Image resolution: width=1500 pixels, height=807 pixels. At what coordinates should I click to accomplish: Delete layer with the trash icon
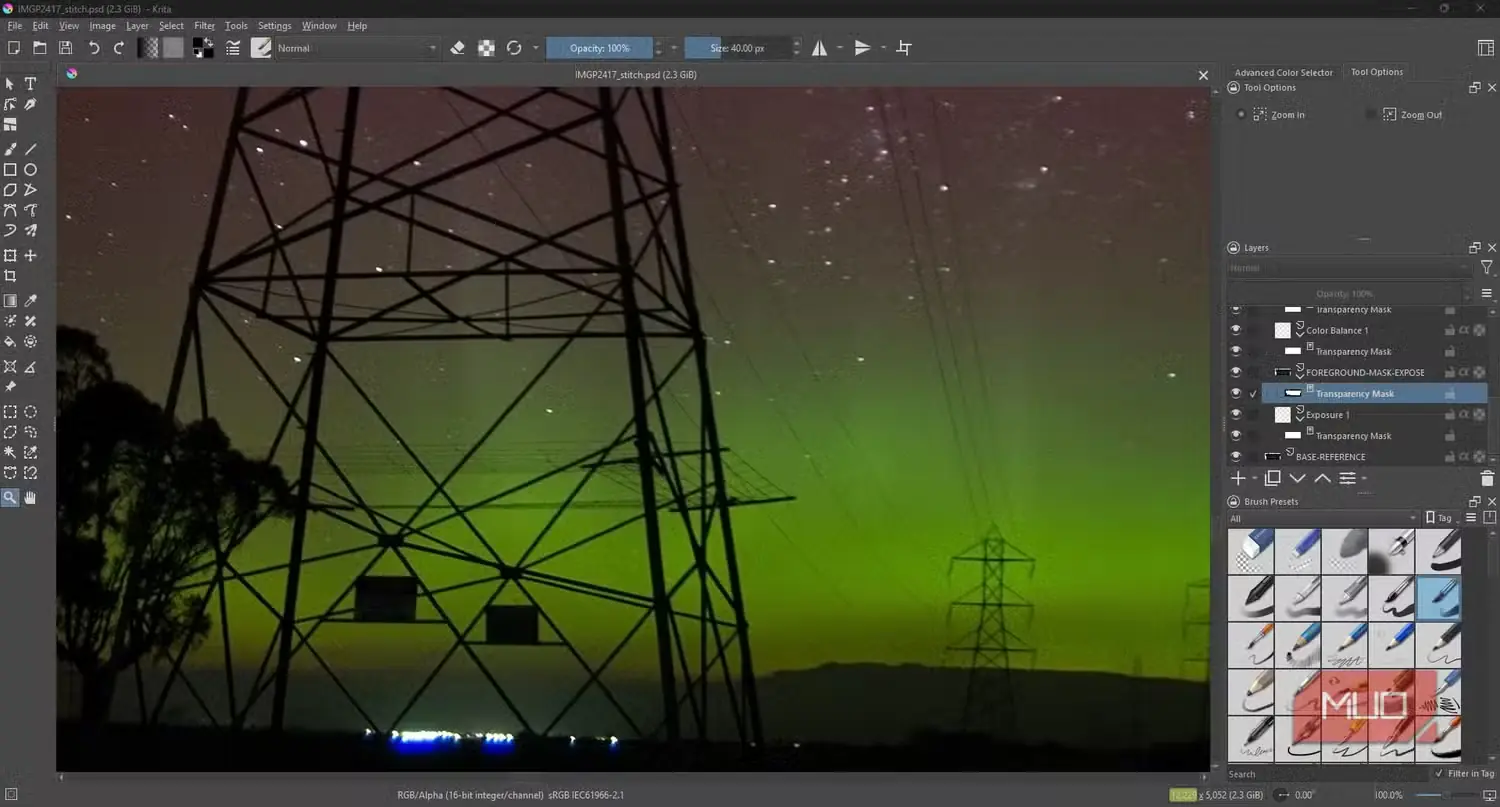click(x=1486, y=479)
